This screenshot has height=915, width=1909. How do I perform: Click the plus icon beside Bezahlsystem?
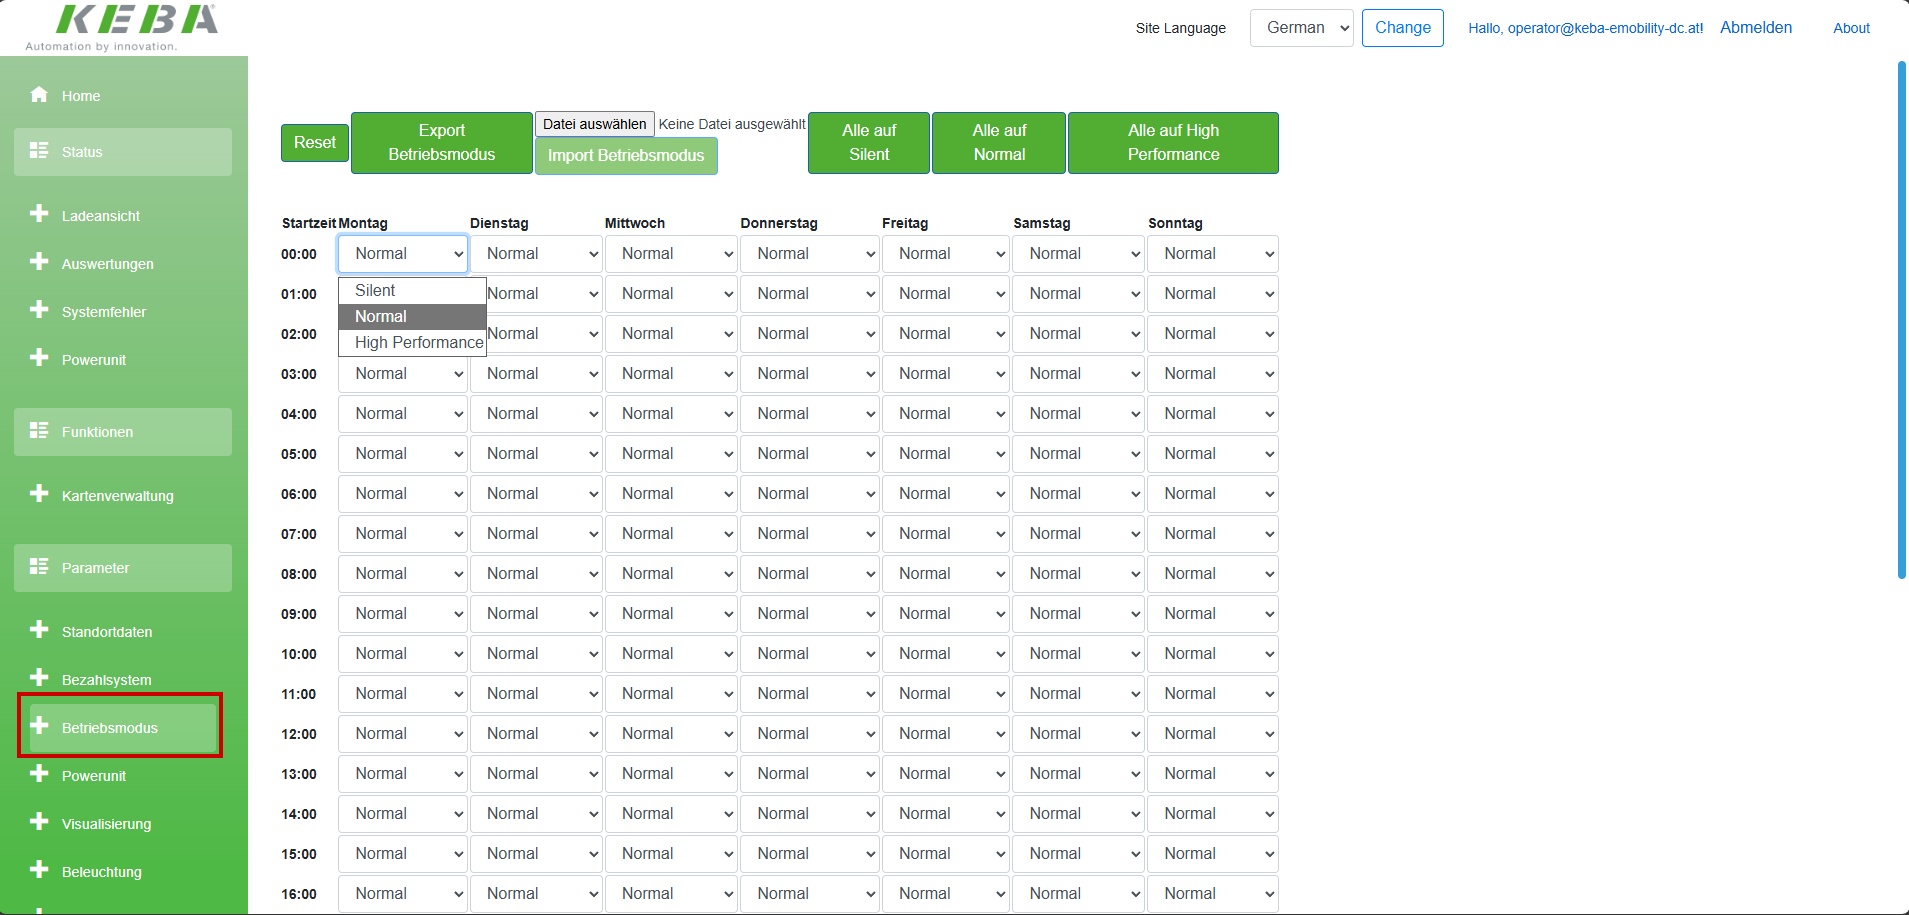39,677
